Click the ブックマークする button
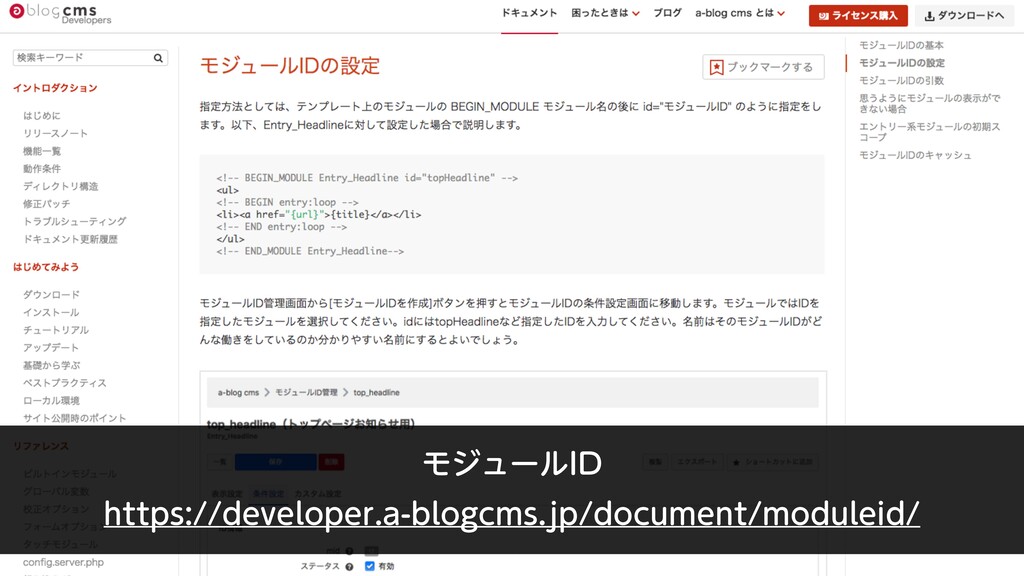1024x576 pixels. click(763, 67)
